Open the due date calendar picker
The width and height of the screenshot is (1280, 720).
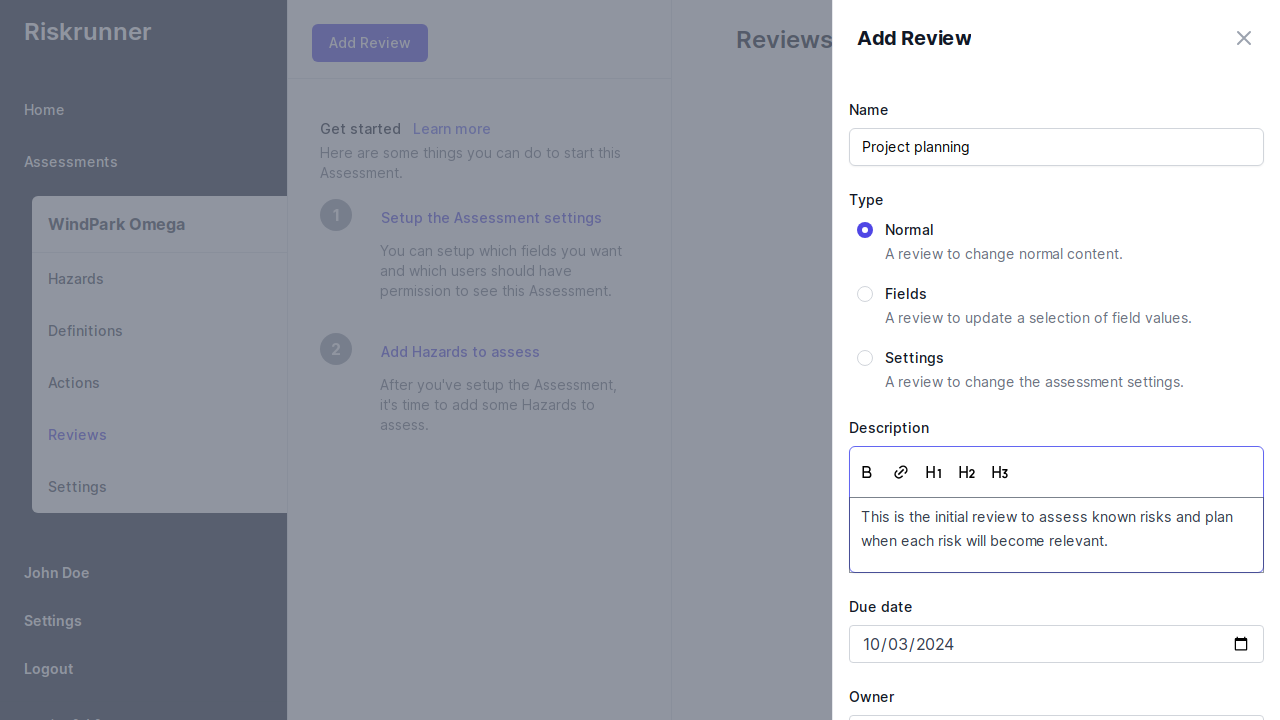1240,644
